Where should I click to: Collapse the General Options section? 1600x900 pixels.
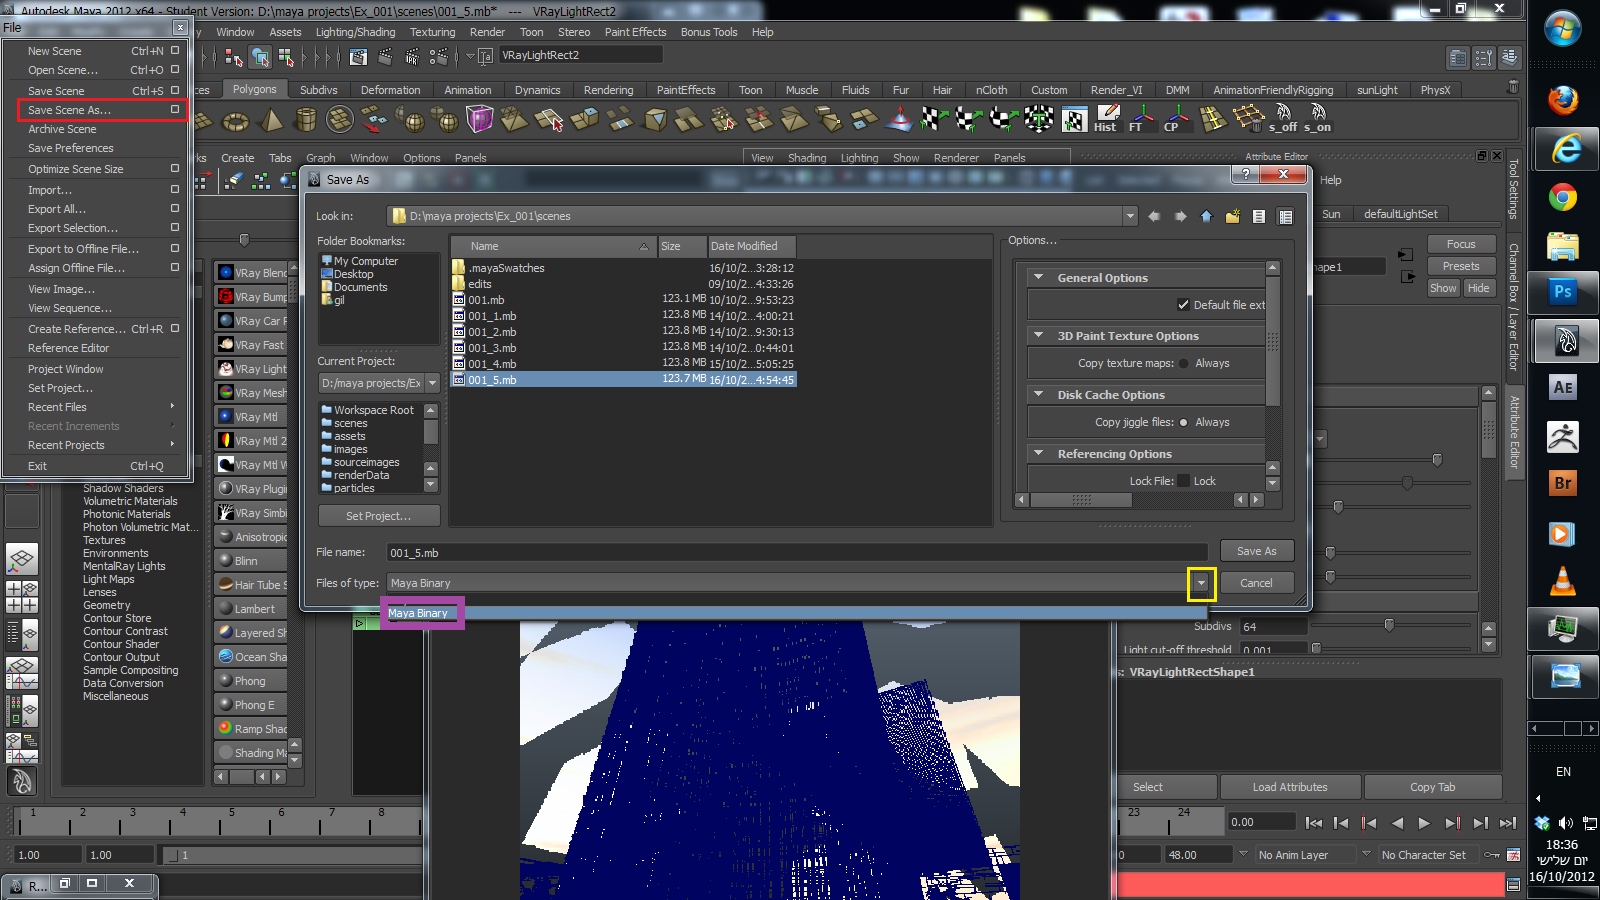point(1039,278)
